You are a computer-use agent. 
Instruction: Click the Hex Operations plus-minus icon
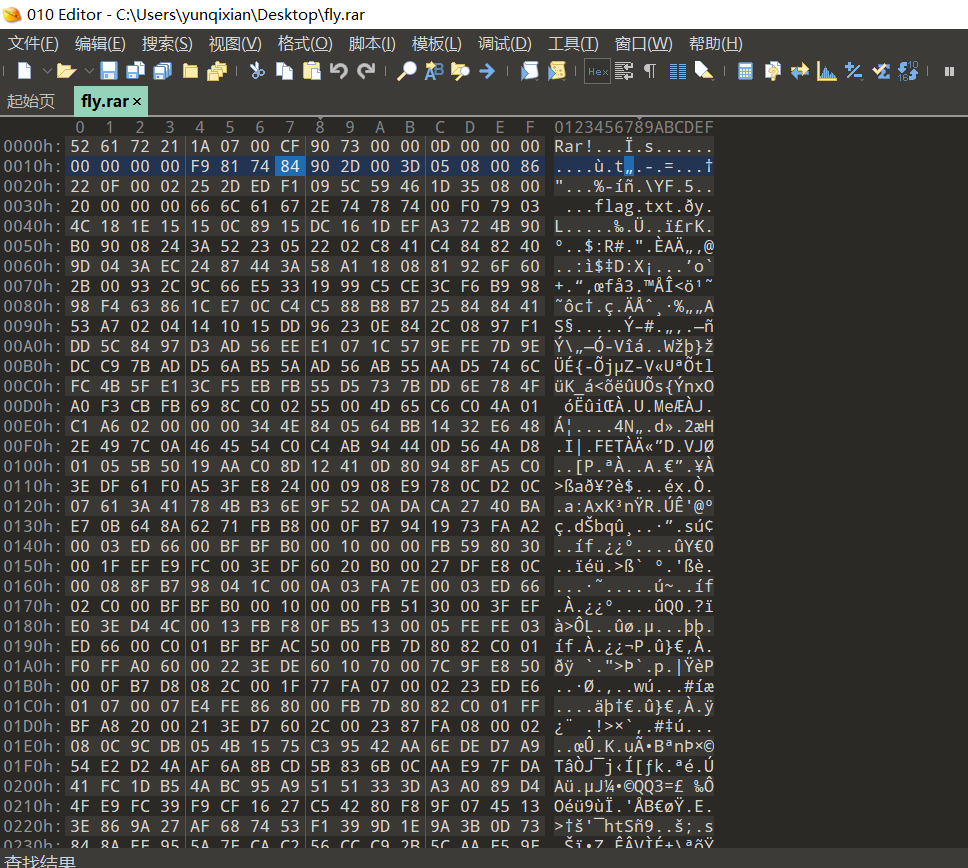tap(854, 72)
